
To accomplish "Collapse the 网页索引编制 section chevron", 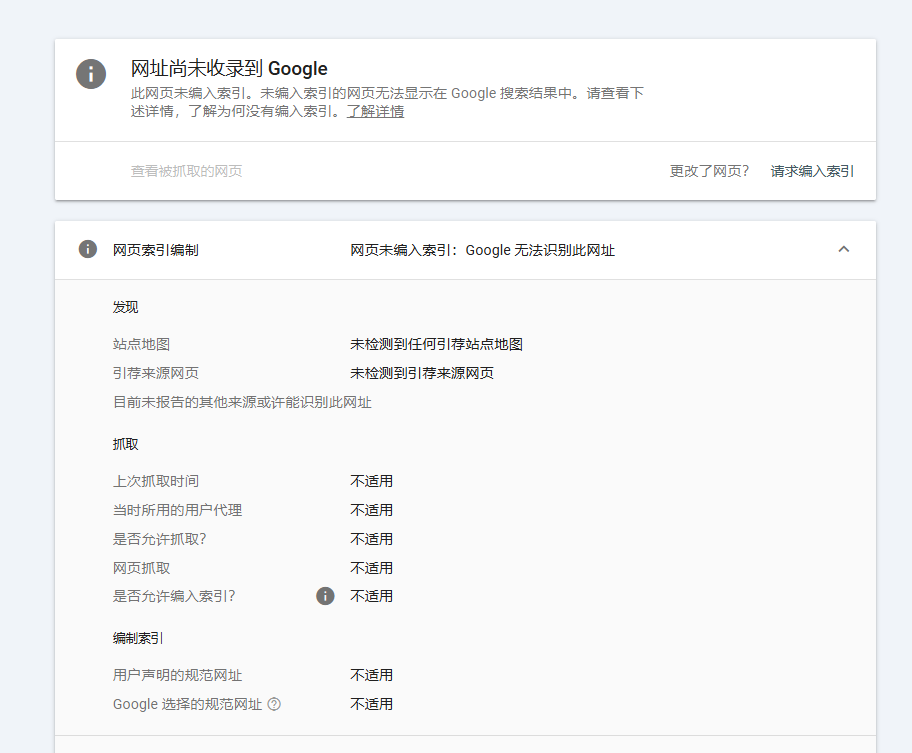I will (x=843, y=249).
